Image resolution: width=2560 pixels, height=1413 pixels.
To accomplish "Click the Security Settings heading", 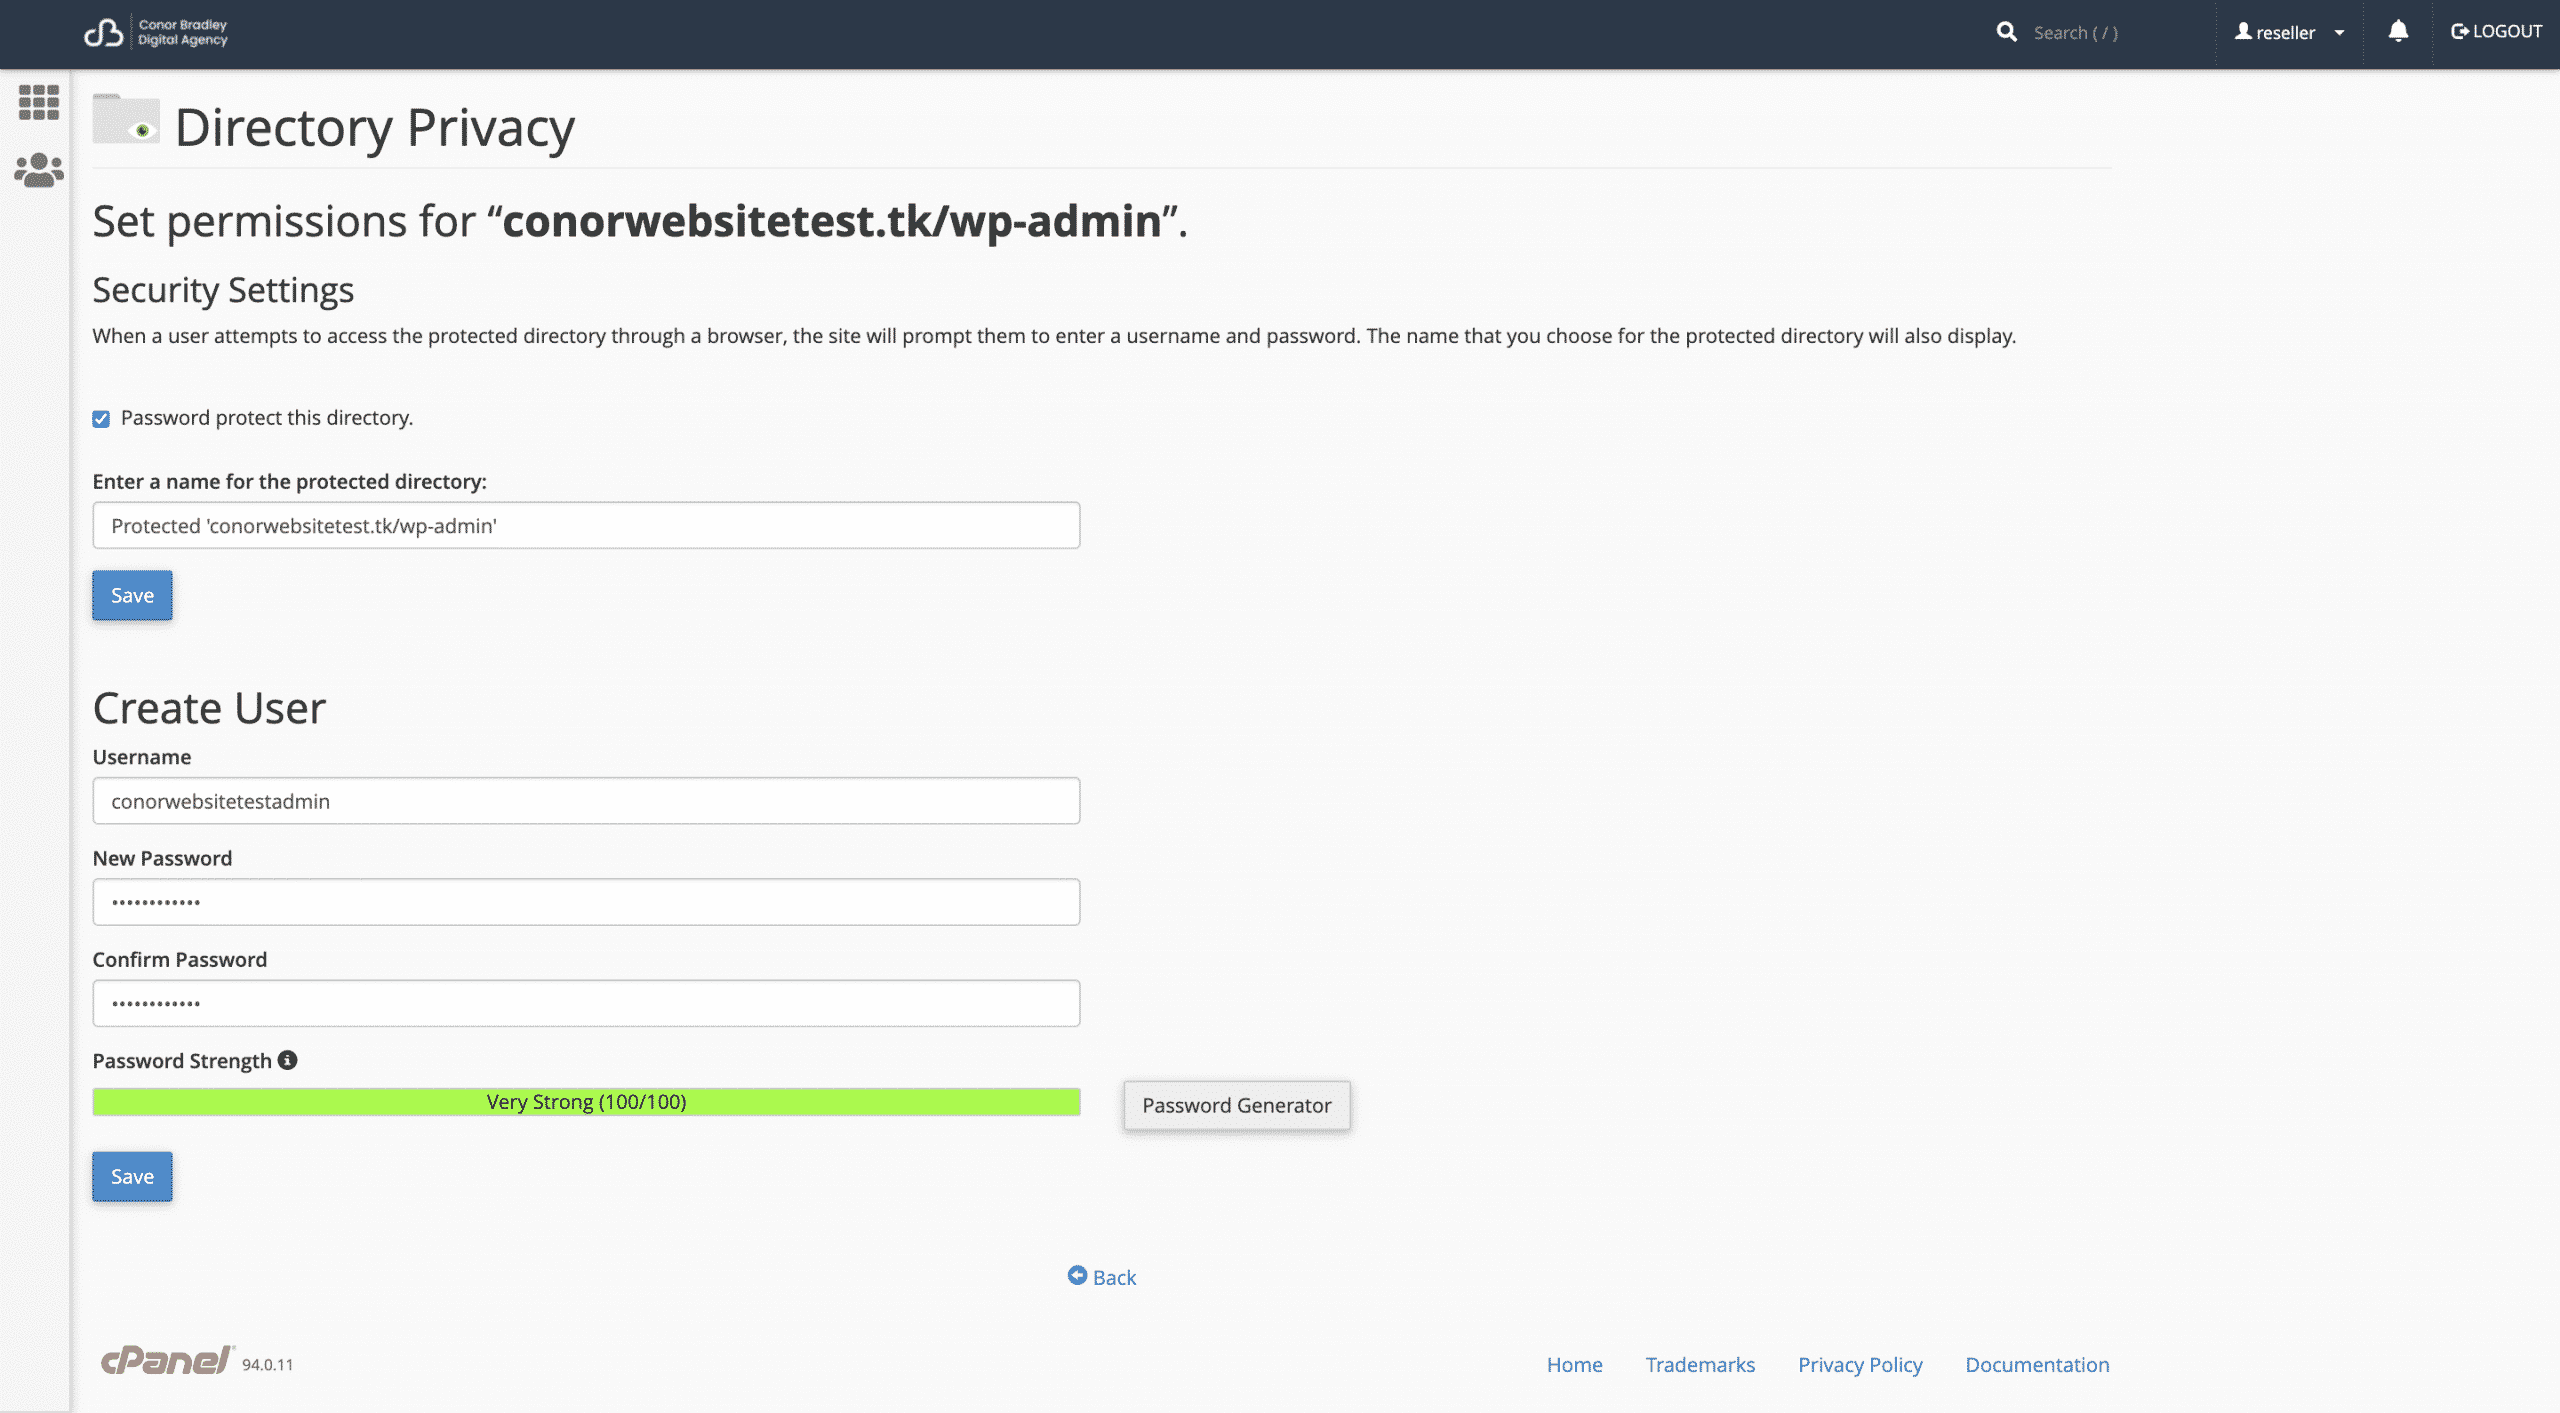I will [x=223, y=290].
